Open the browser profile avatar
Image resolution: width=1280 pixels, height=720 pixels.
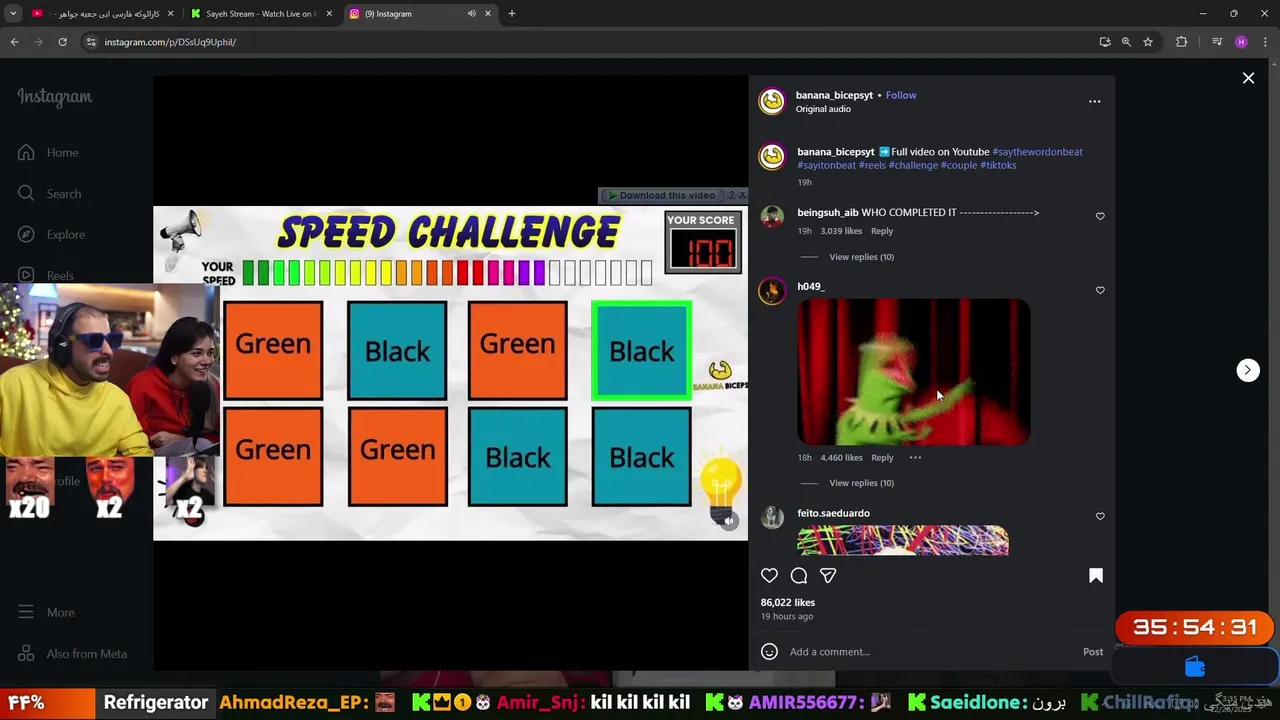point(1241,42)
